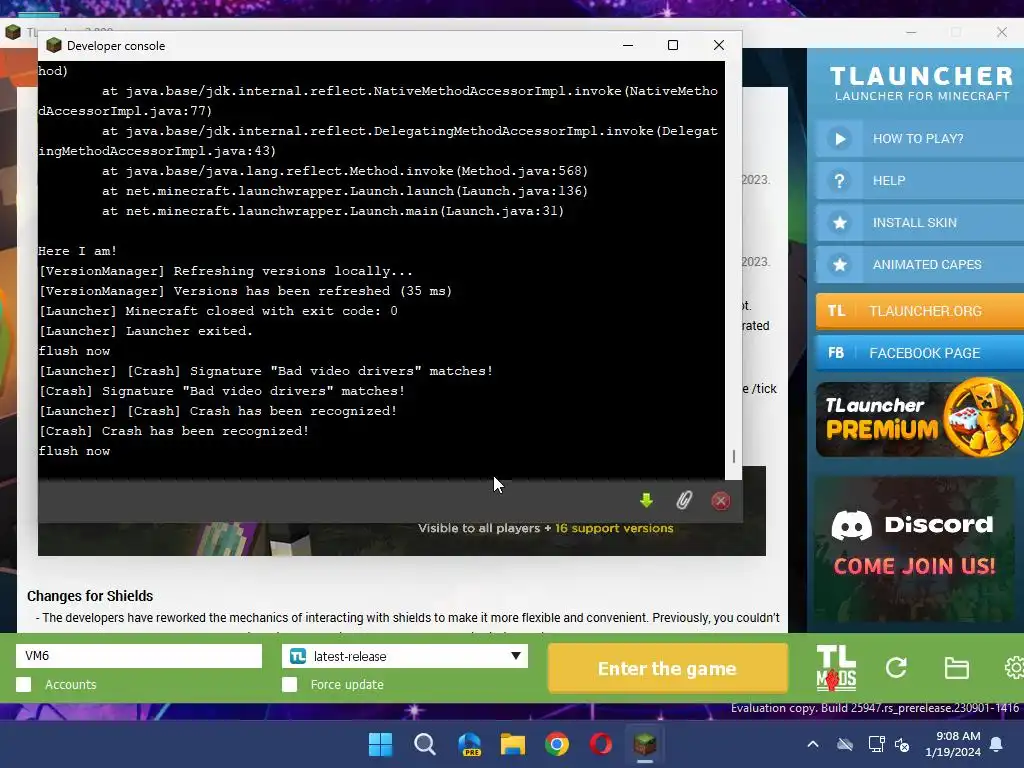This screenshot has width=1024, height=768.
Task: Click the Developer console scrollbar thumb
Action: coord(733,456)
